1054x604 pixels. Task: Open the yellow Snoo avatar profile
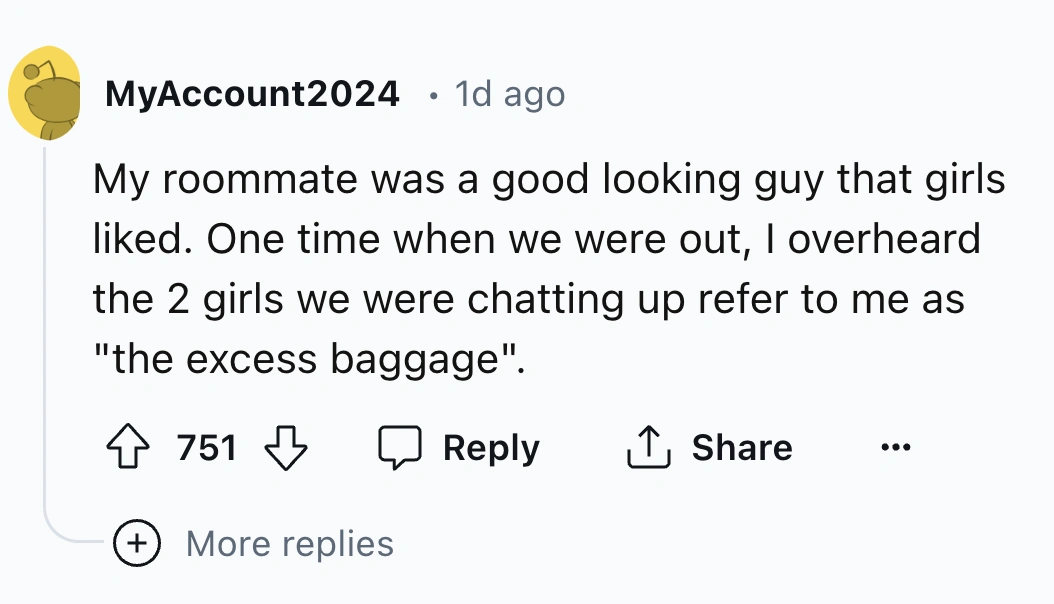(x=45, y=93)
